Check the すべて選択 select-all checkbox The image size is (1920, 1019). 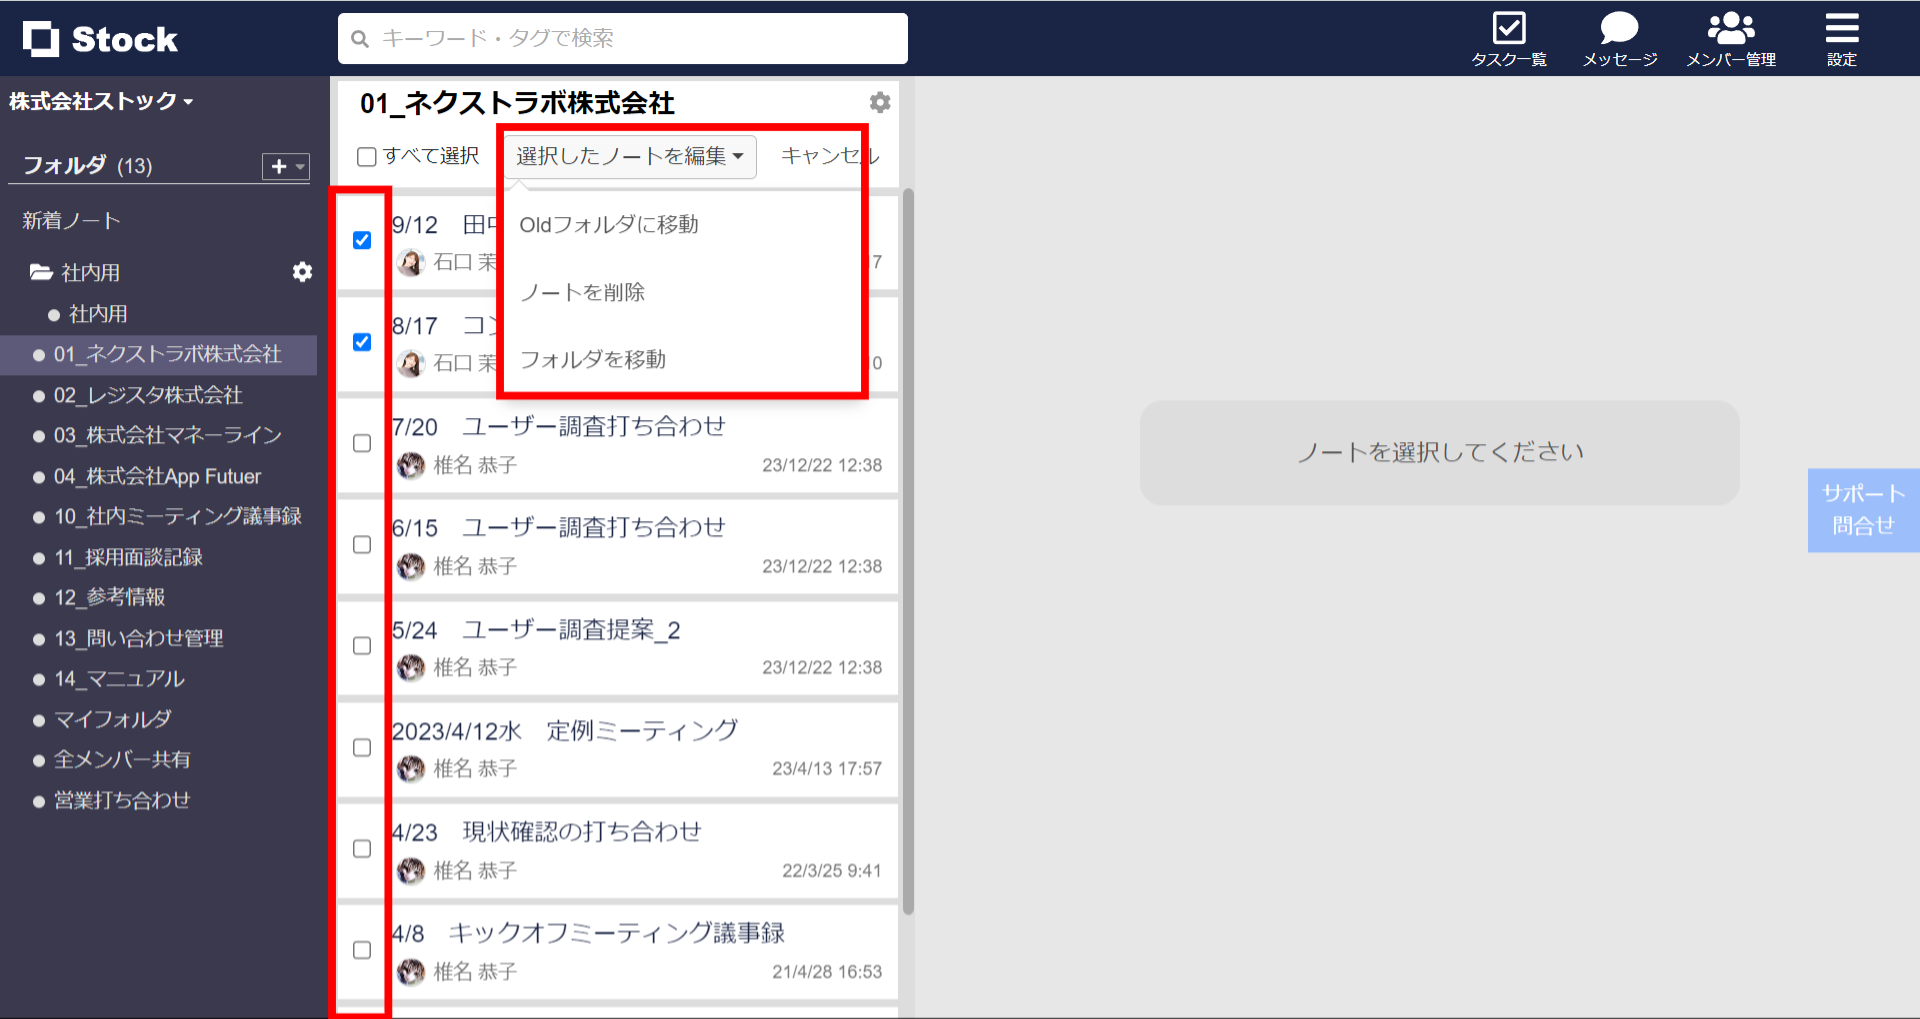coord(366,156)
